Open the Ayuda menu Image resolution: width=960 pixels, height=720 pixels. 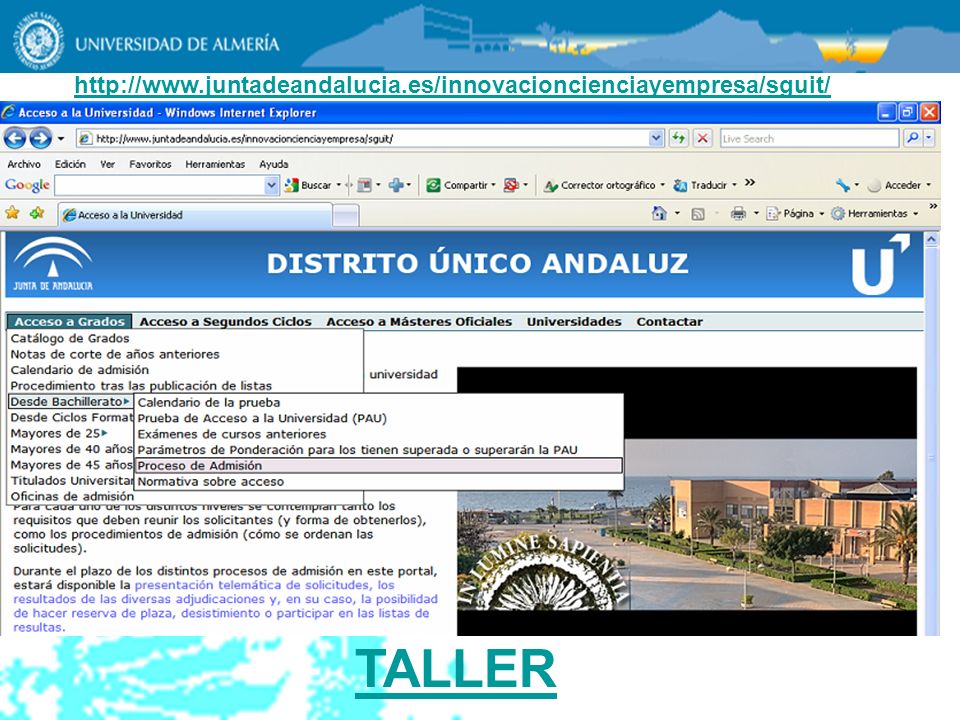[x=274, y=164]
